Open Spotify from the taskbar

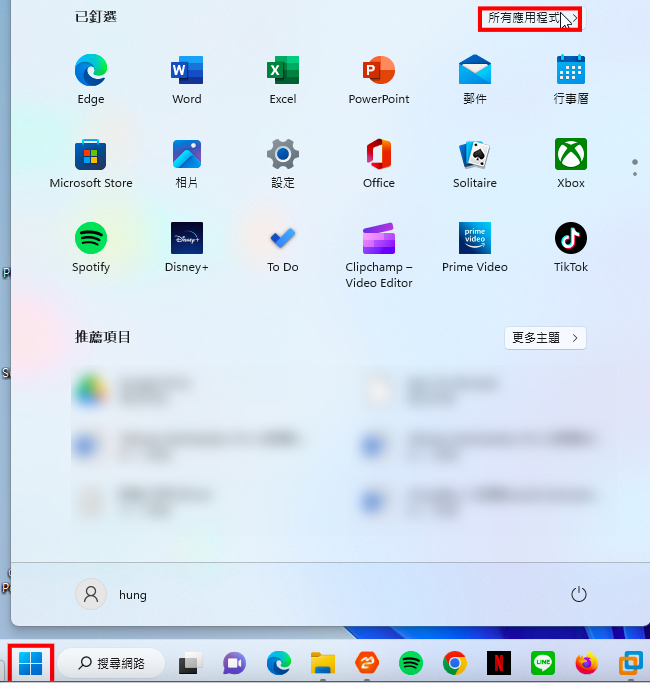click(411, 663)
